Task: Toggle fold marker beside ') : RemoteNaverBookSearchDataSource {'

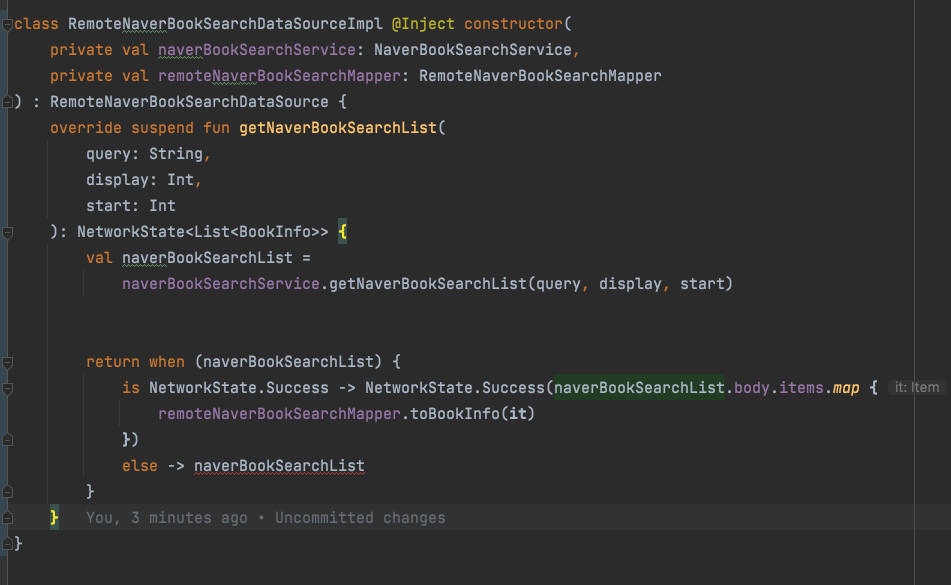Action: [x=7, y=102]
